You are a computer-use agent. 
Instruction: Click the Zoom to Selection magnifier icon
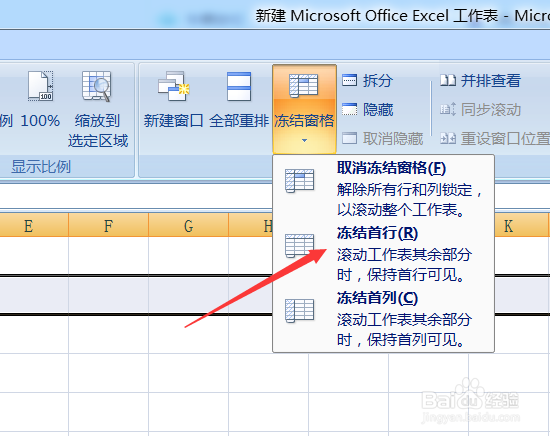pyautogui.click(x=97, y=86)
